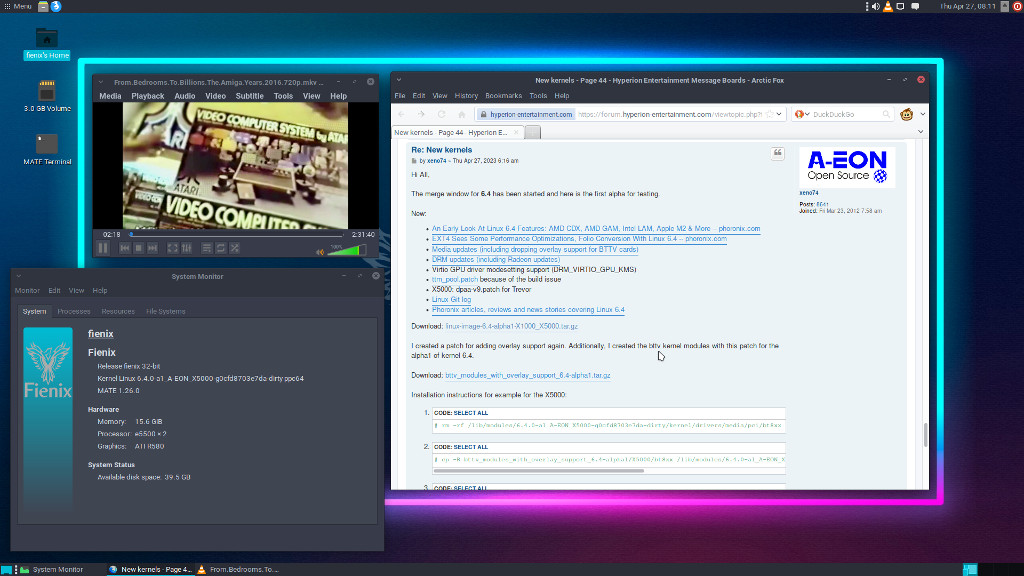
Task: Show the VLC playlist
Action: coord(206,248)
